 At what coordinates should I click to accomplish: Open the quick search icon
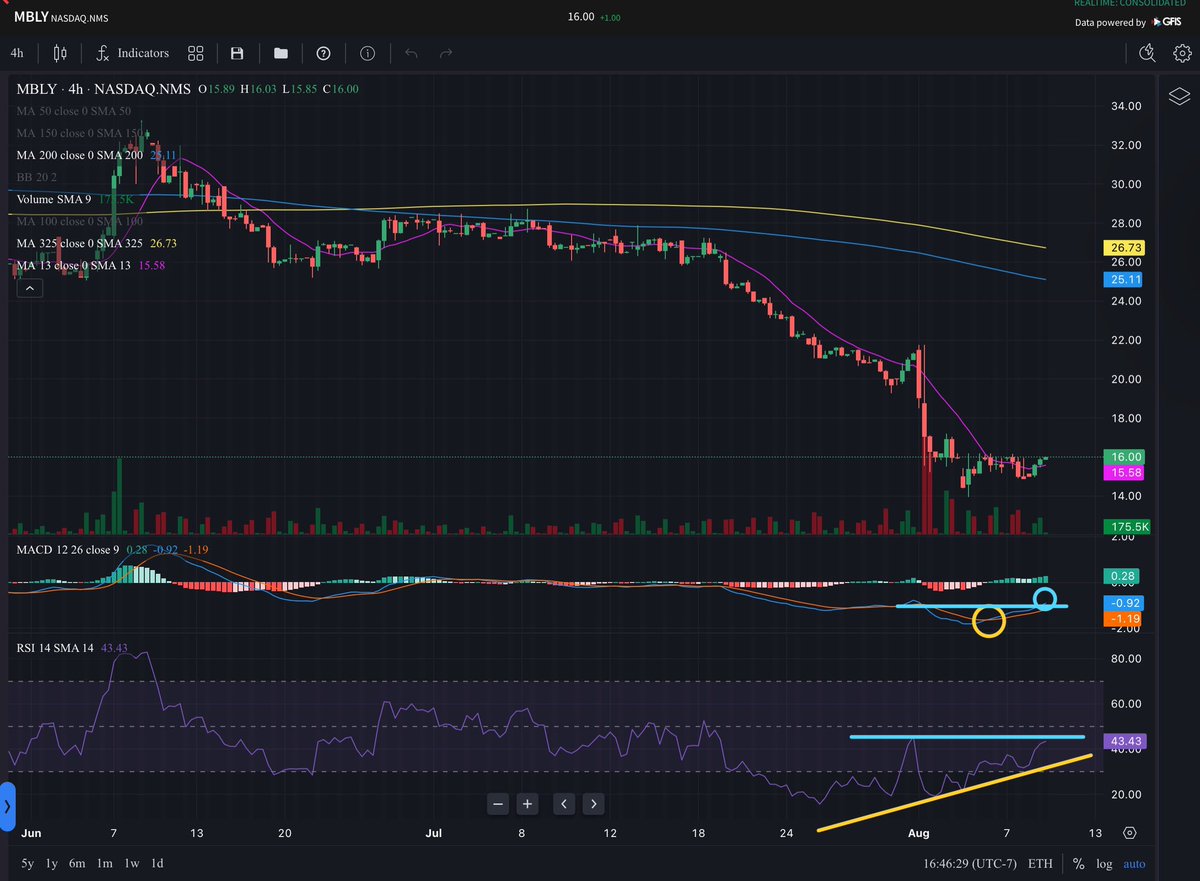1146,53
